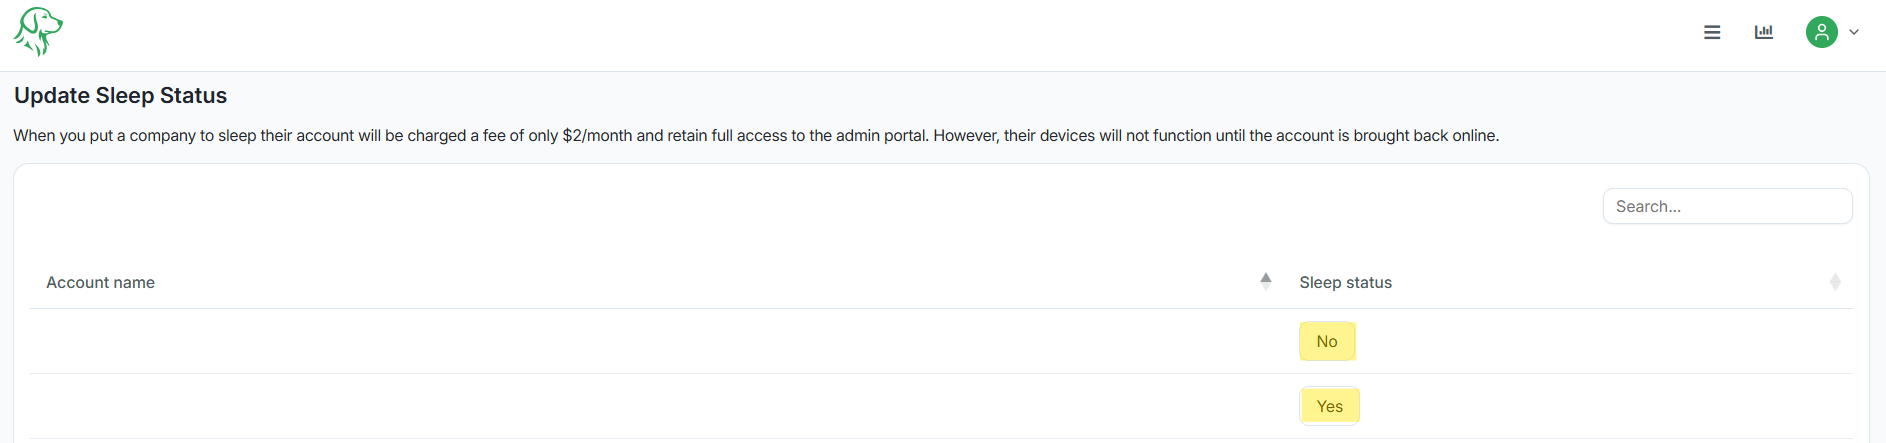Click the "Sleep status" header label text
This screenshot has height=443, width=1886.
[x=1345, y=282]
